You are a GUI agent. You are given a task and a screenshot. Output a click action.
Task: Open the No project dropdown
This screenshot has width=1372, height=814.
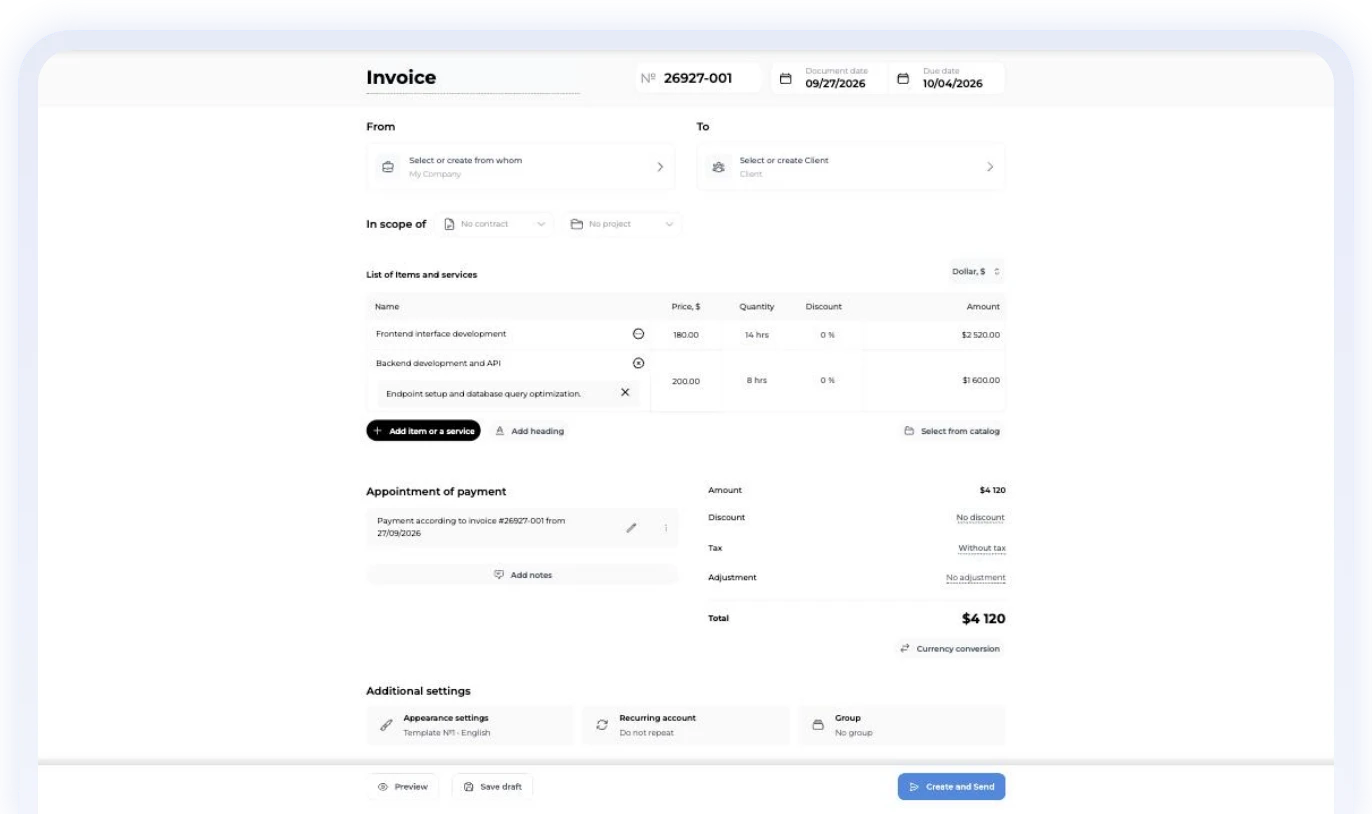[x=621, y=224]
